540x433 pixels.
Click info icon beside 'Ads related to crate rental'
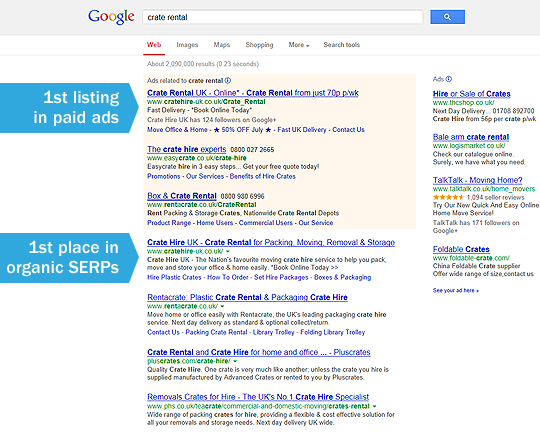coord(228,81)
